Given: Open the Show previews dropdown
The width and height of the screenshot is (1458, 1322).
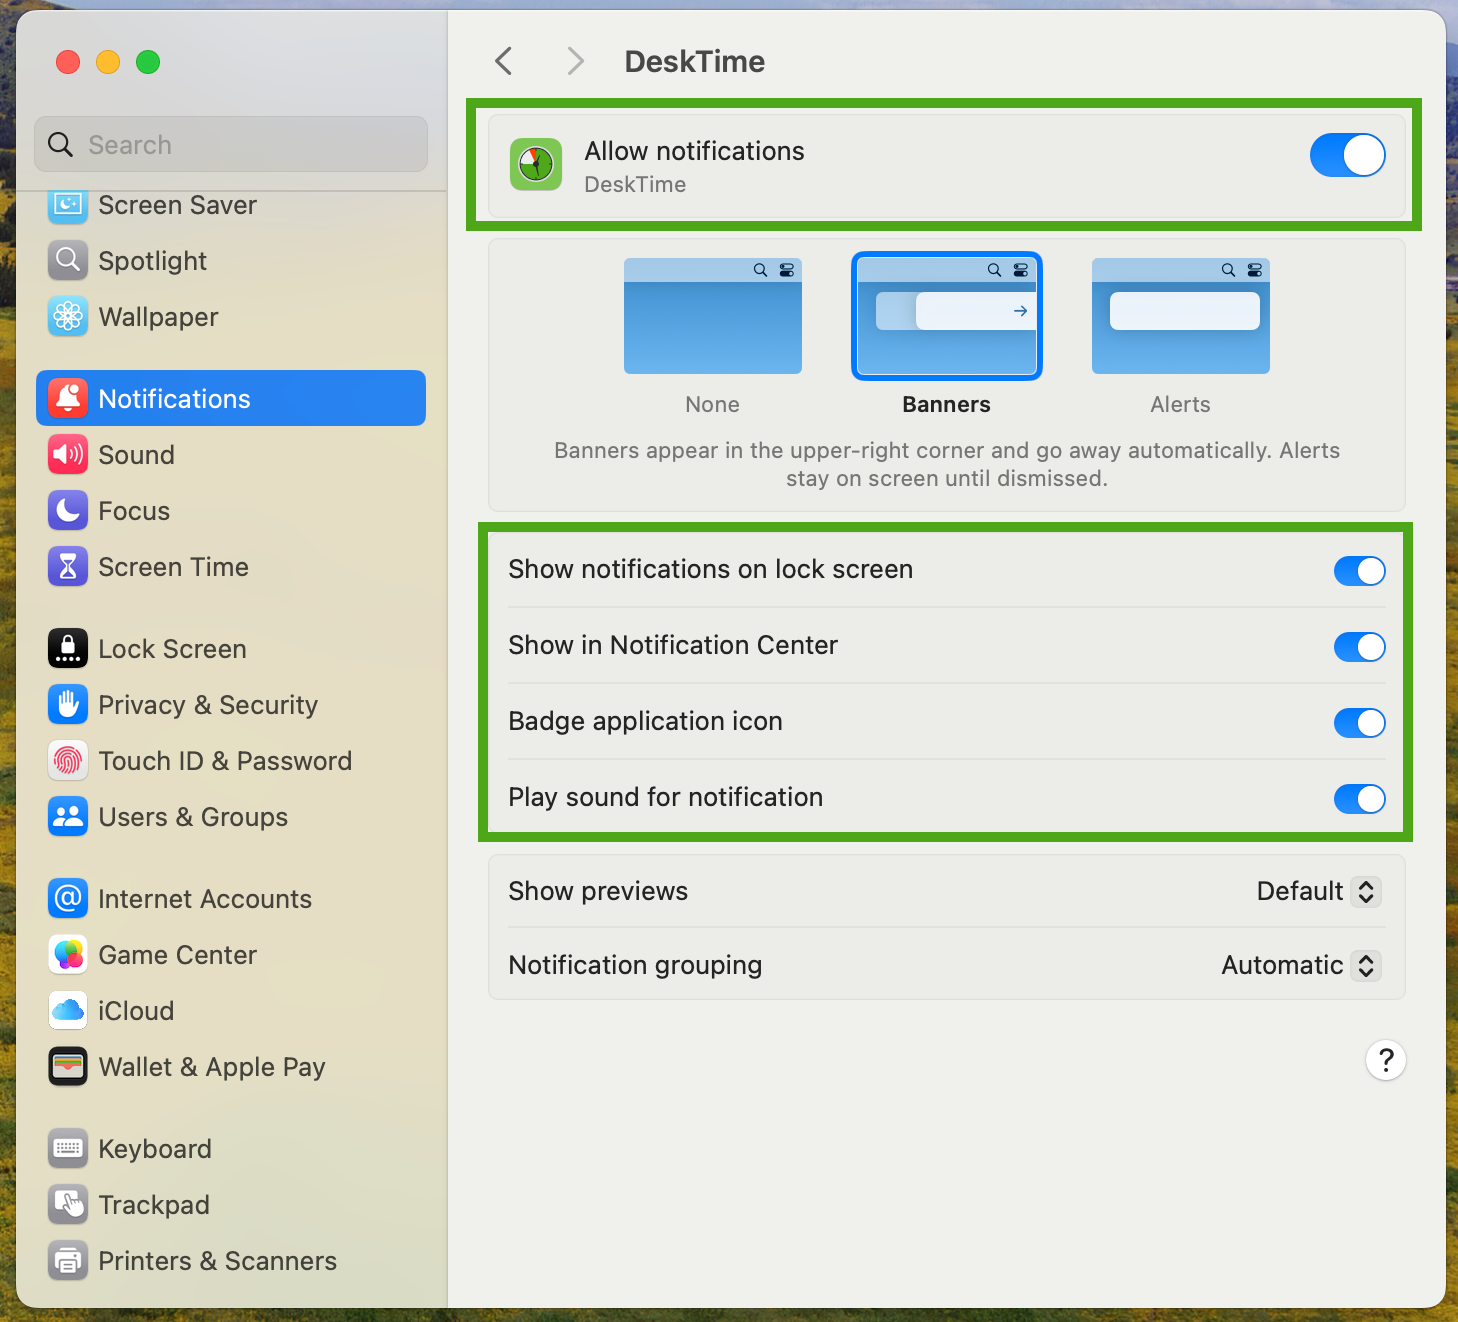Looking at the screenshot, I should (x=1318, y=891).
